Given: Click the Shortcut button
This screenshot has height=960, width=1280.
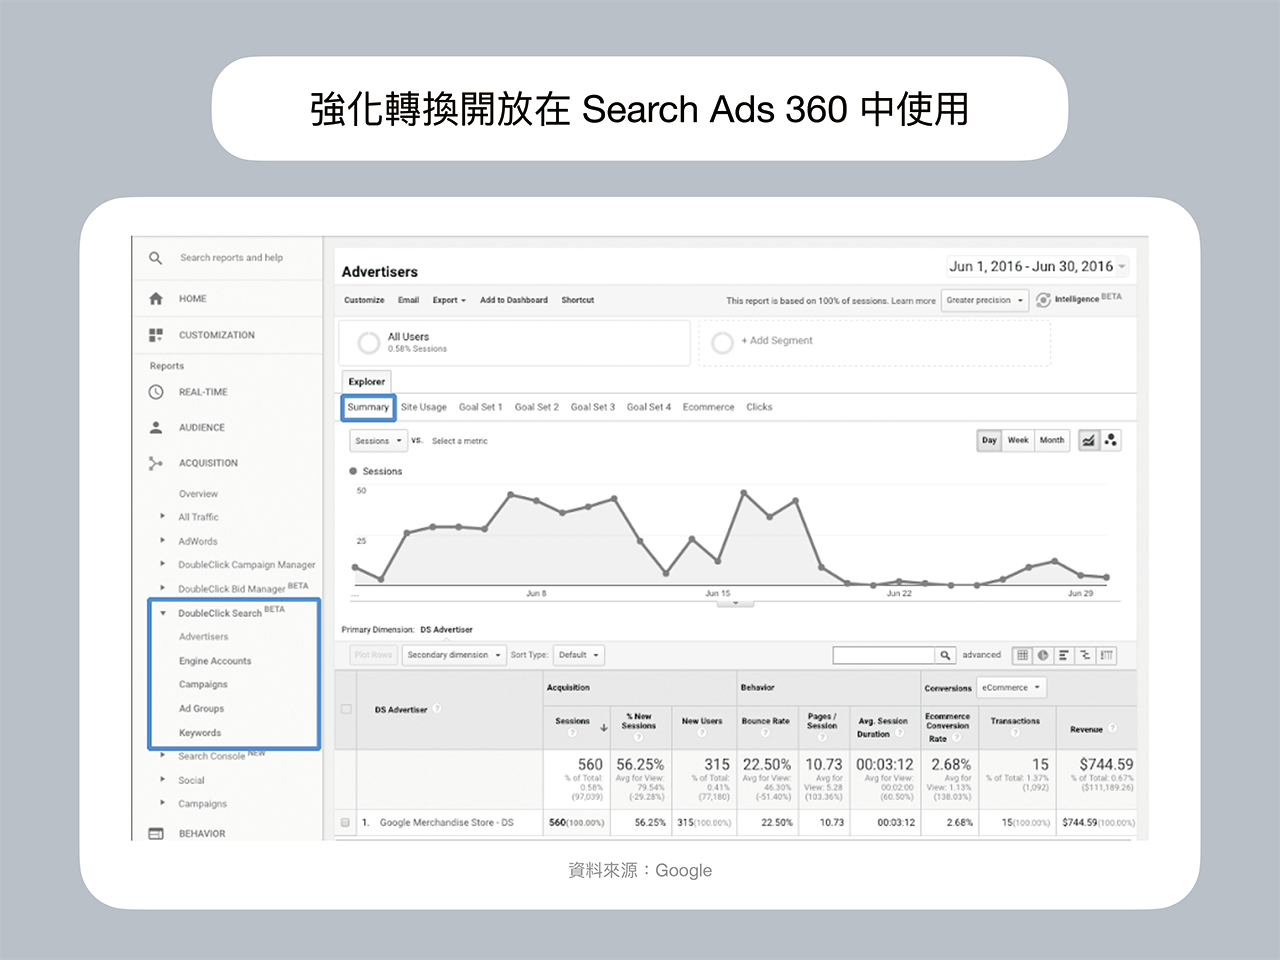Looking at the screenshot, I should [x=578, y=300].
